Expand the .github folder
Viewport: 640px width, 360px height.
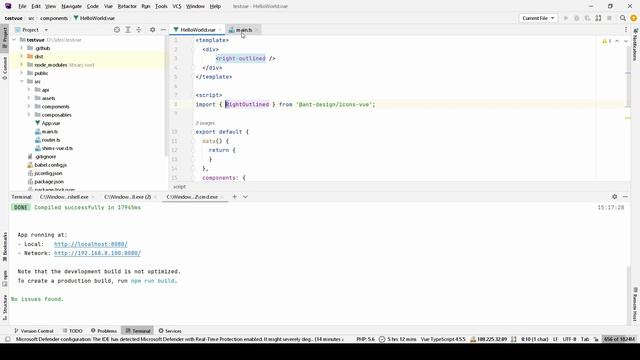[22, 48]
